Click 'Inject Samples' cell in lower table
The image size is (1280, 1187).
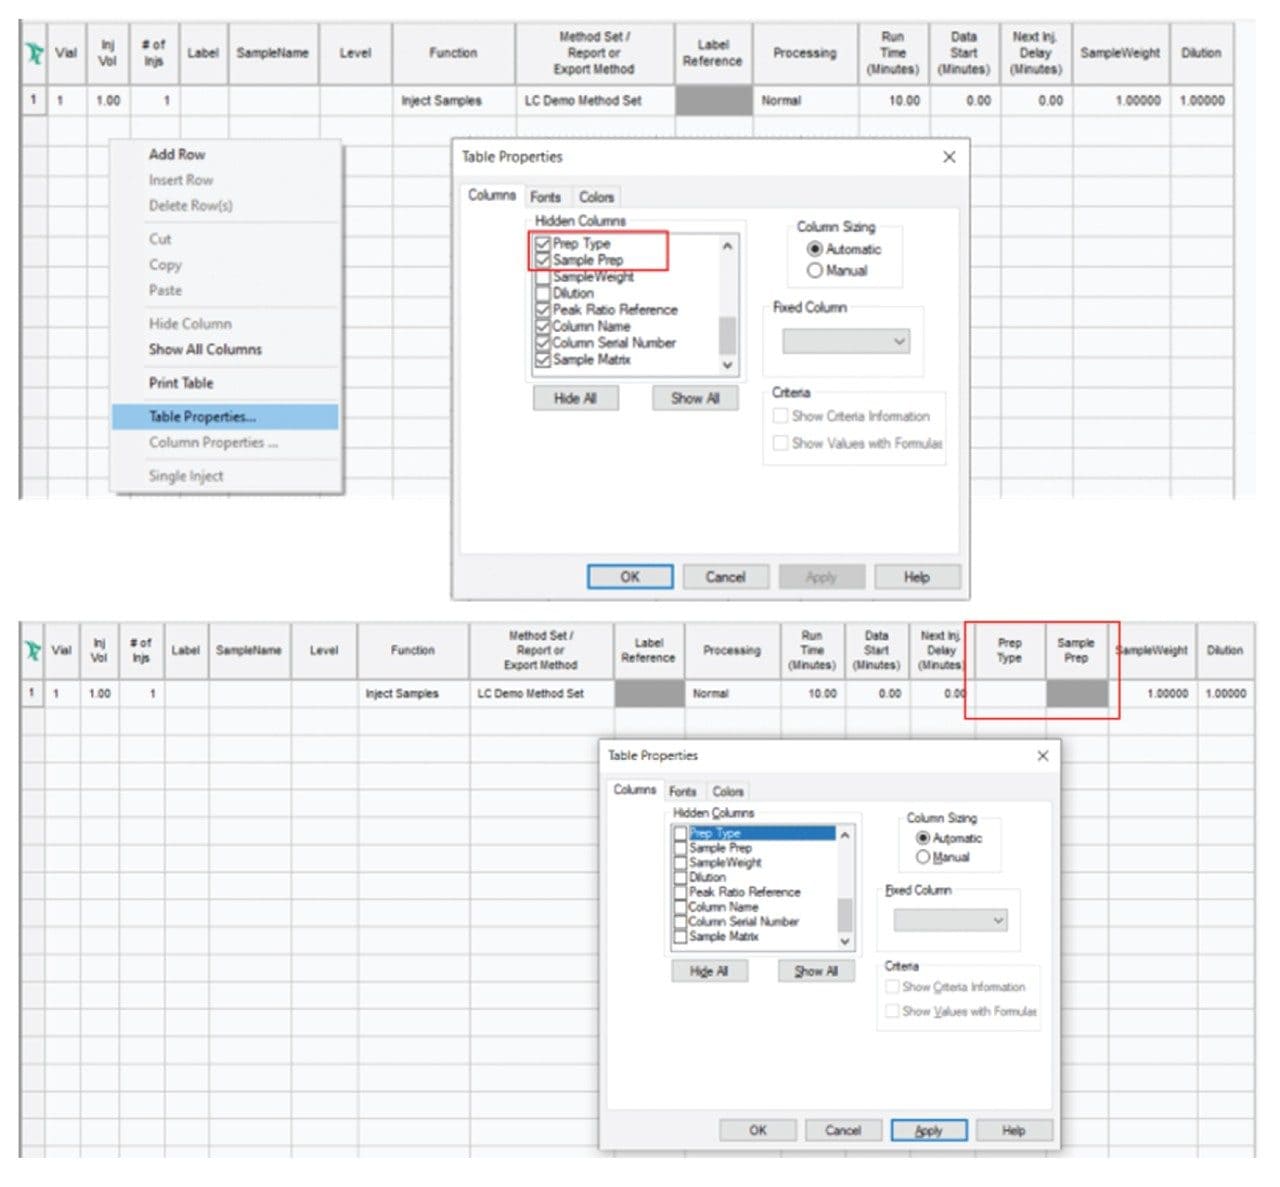tap(413, 693)
